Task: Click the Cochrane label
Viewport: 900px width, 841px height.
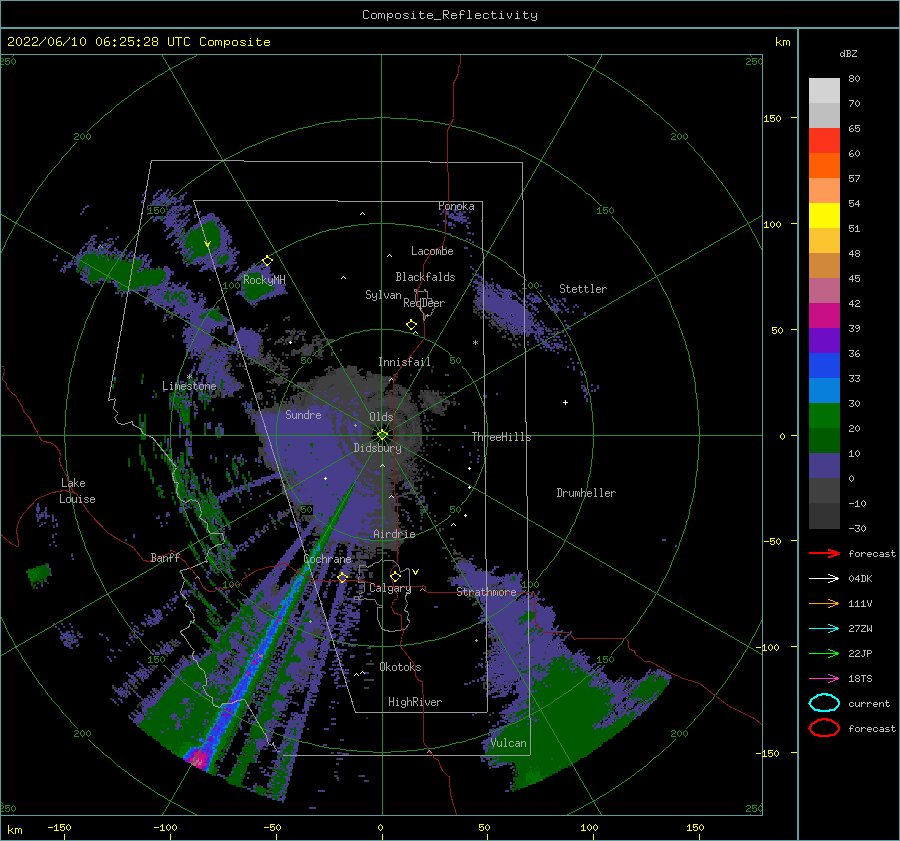Action: (x=327, y=559)
